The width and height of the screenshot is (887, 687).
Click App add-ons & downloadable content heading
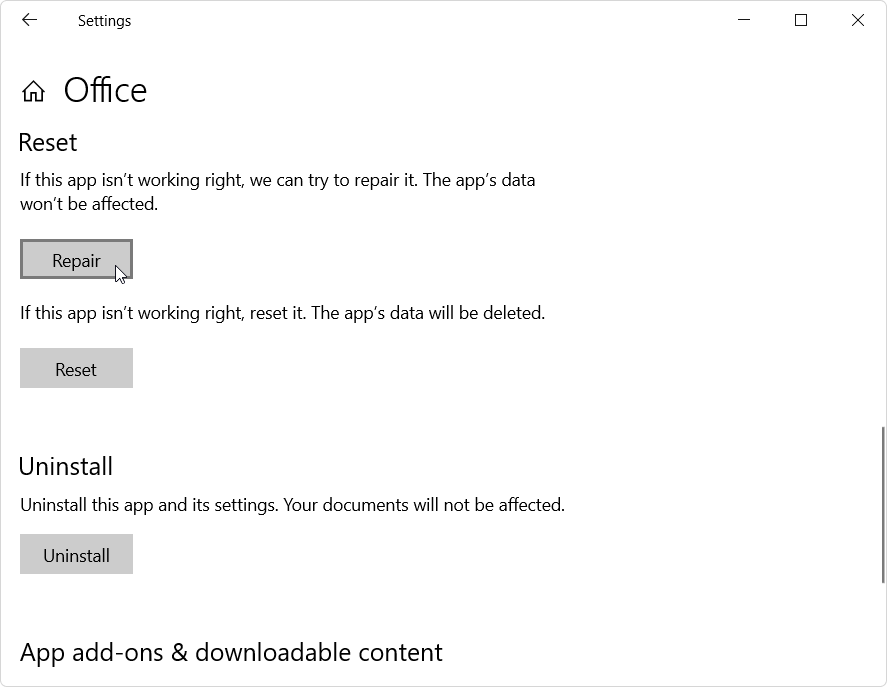231,653
